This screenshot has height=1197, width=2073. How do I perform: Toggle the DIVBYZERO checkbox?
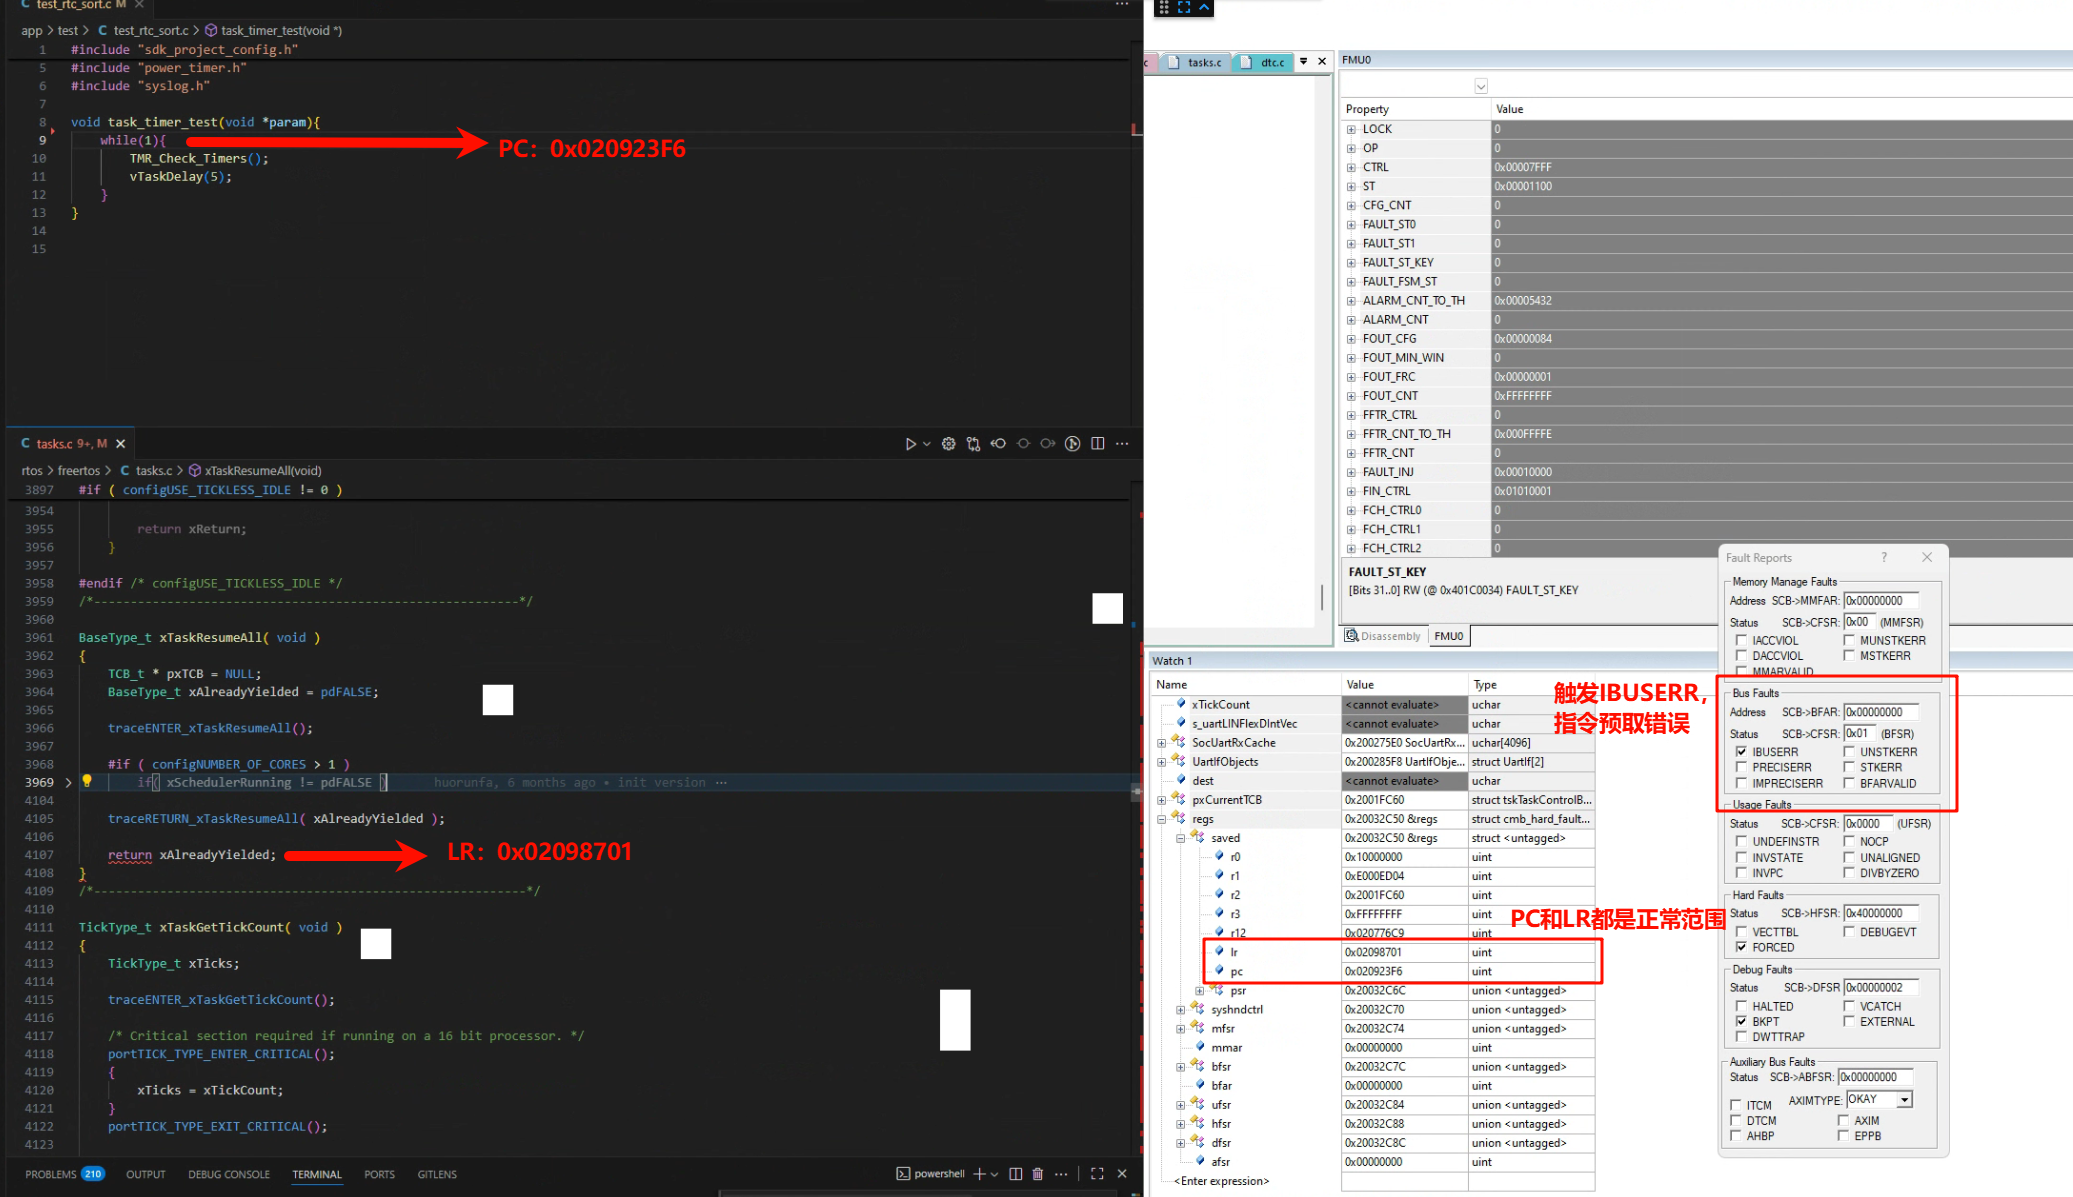[x=1849, y=873]
